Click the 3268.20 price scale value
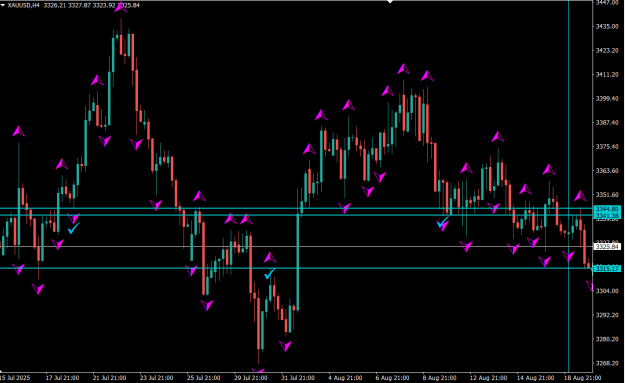The image size is (625, 383). point(607,363)
